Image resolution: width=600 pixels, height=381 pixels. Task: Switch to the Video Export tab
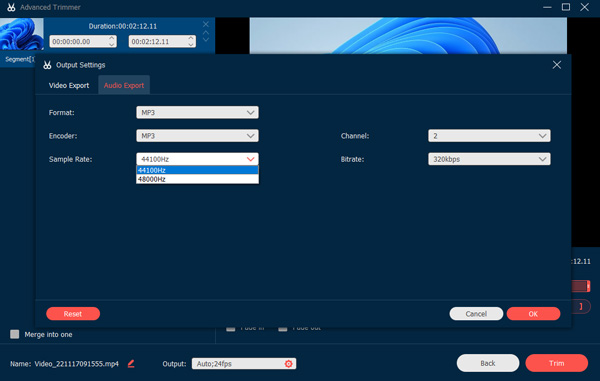[x=69, y=85]
